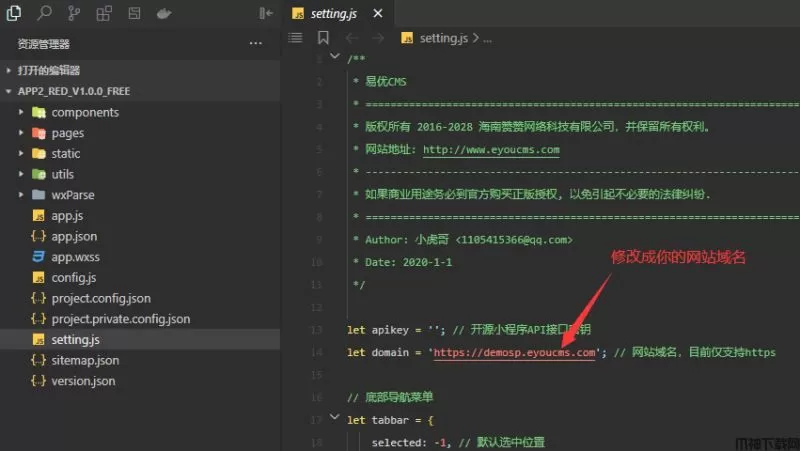Open the Extensions blocks icon

tap(105, 13)
